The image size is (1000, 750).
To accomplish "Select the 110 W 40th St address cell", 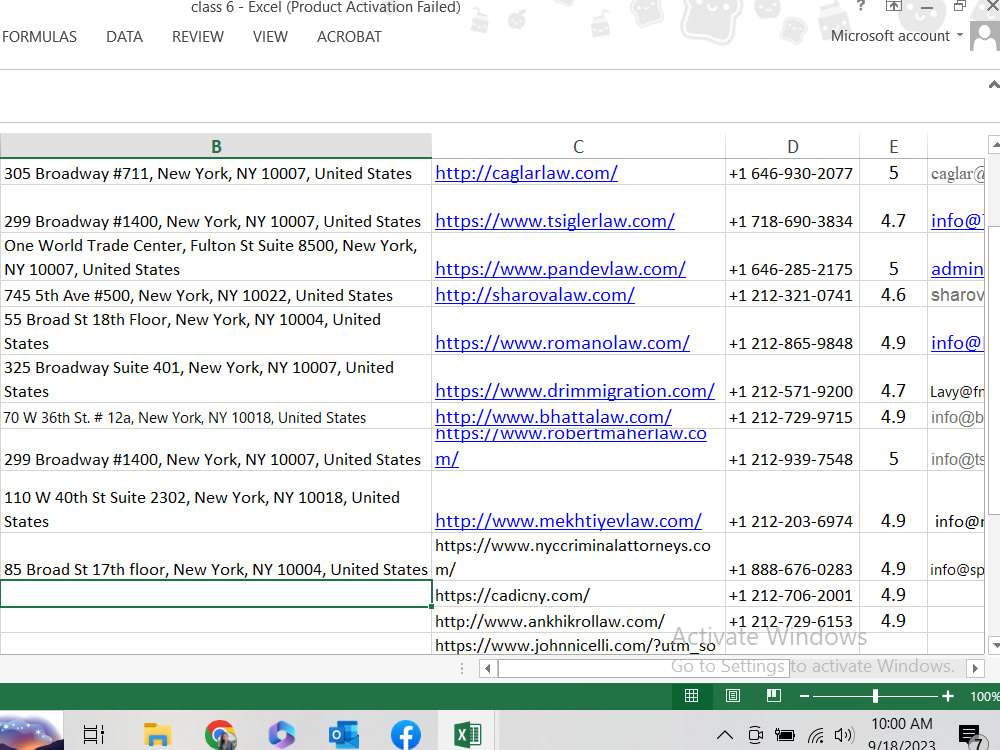I will [x=216, y=503].
